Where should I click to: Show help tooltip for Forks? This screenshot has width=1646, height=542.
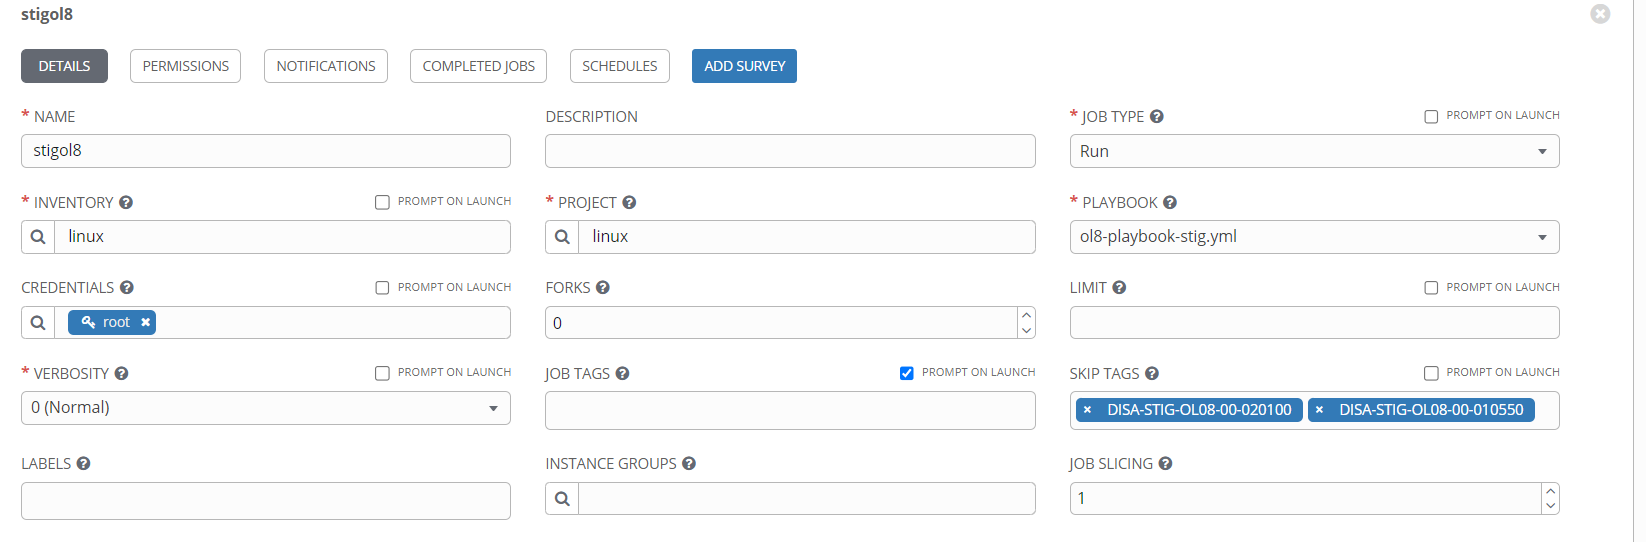click(x=603, y=287)
